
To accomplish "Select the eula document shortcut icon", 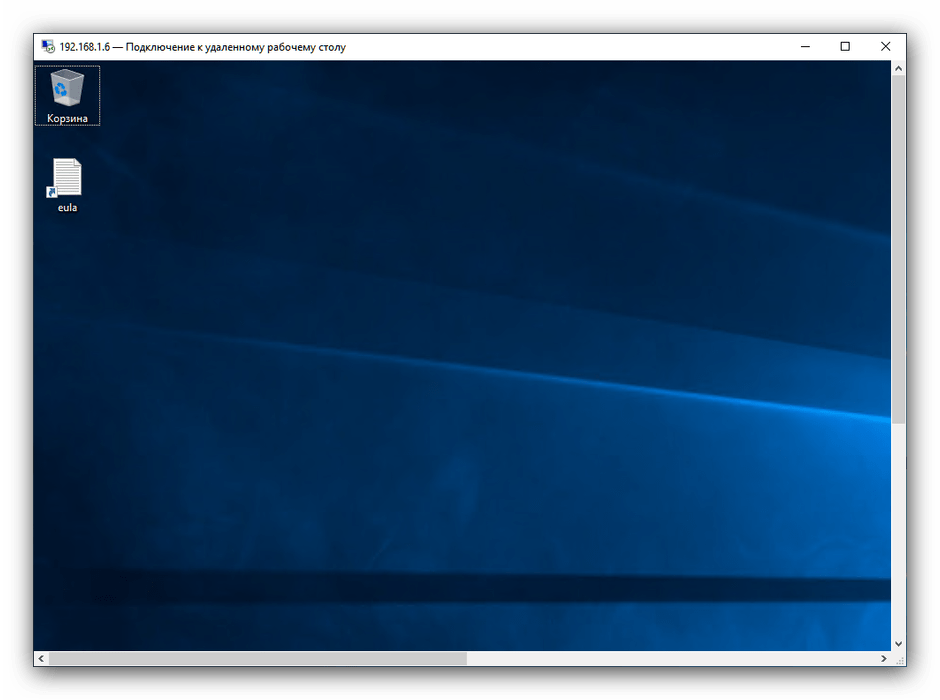I will (67, 177).
